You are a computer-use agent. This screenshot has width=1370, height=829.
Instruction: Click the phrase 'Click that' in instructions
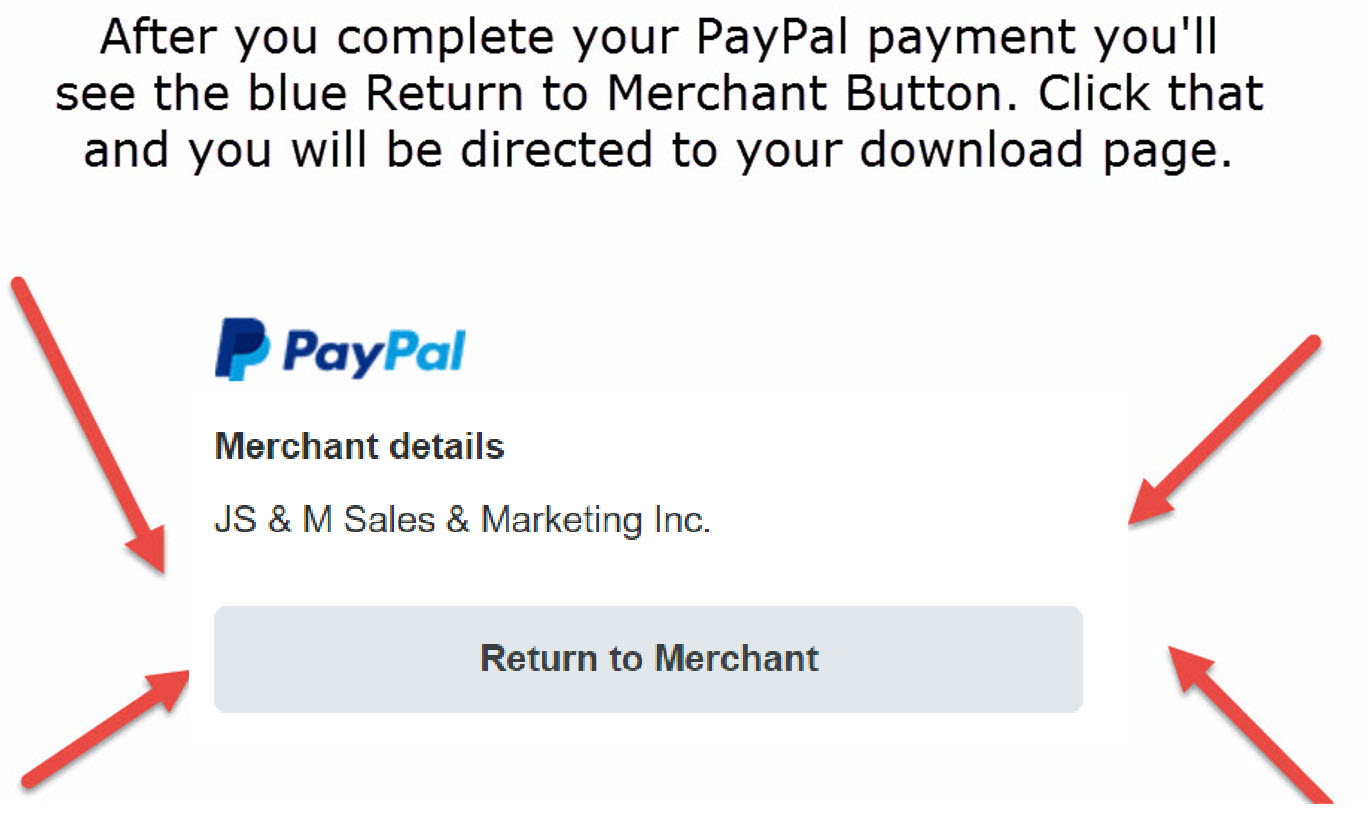1151,94
